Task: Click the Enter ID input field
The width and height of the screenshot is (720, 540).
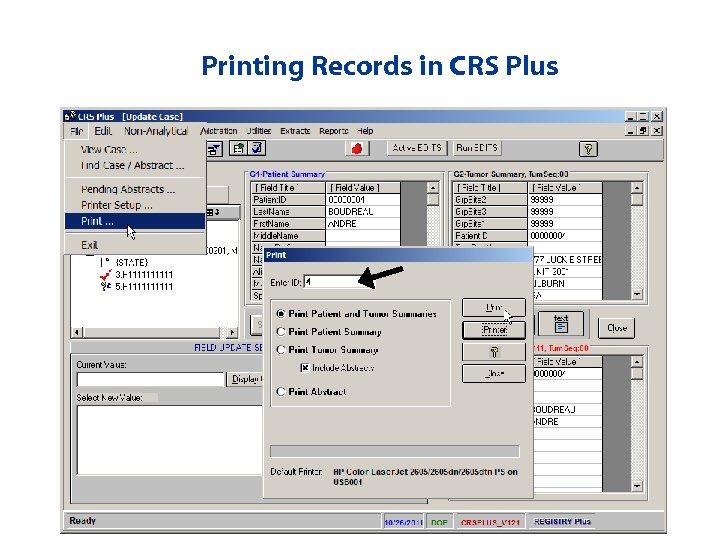Action: tap(337, 282)
